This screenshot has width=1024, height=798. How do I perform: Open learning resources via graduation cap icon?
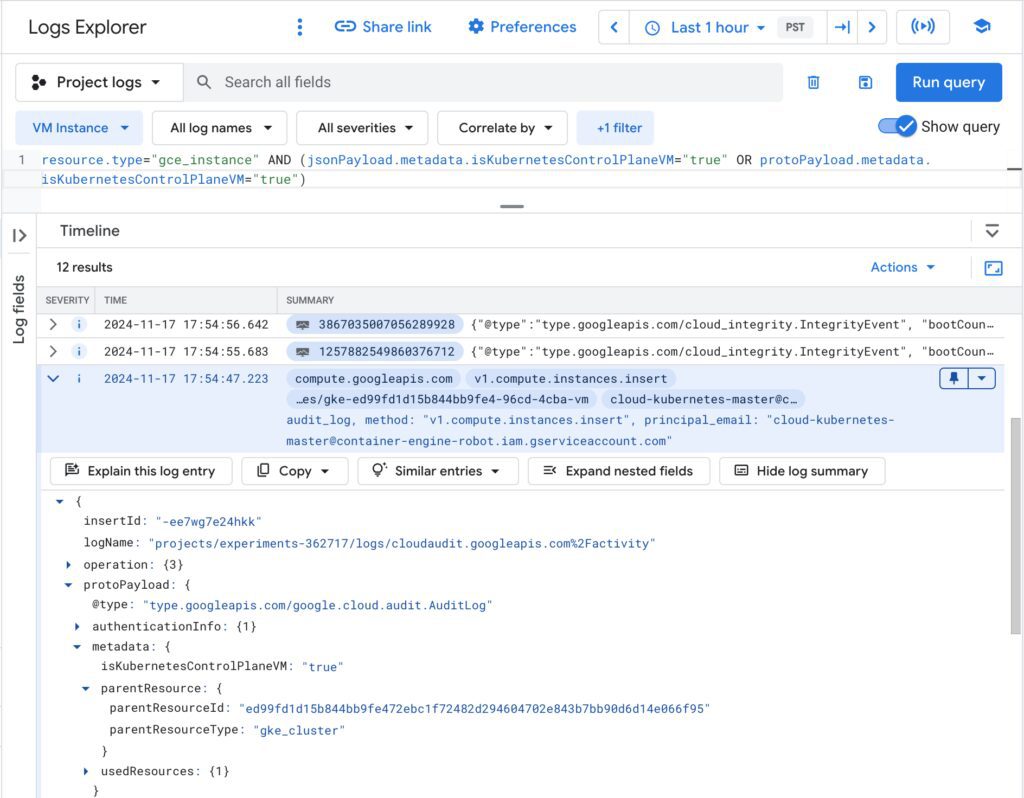(x=981, y=27)
